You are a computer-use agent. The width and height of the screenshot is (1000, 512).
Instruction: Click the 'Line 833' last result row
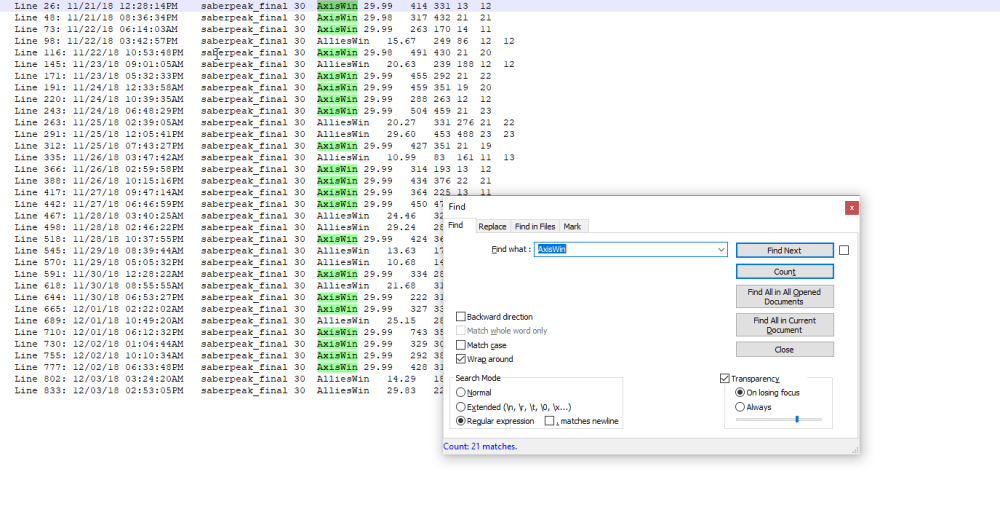coord(228,390)
